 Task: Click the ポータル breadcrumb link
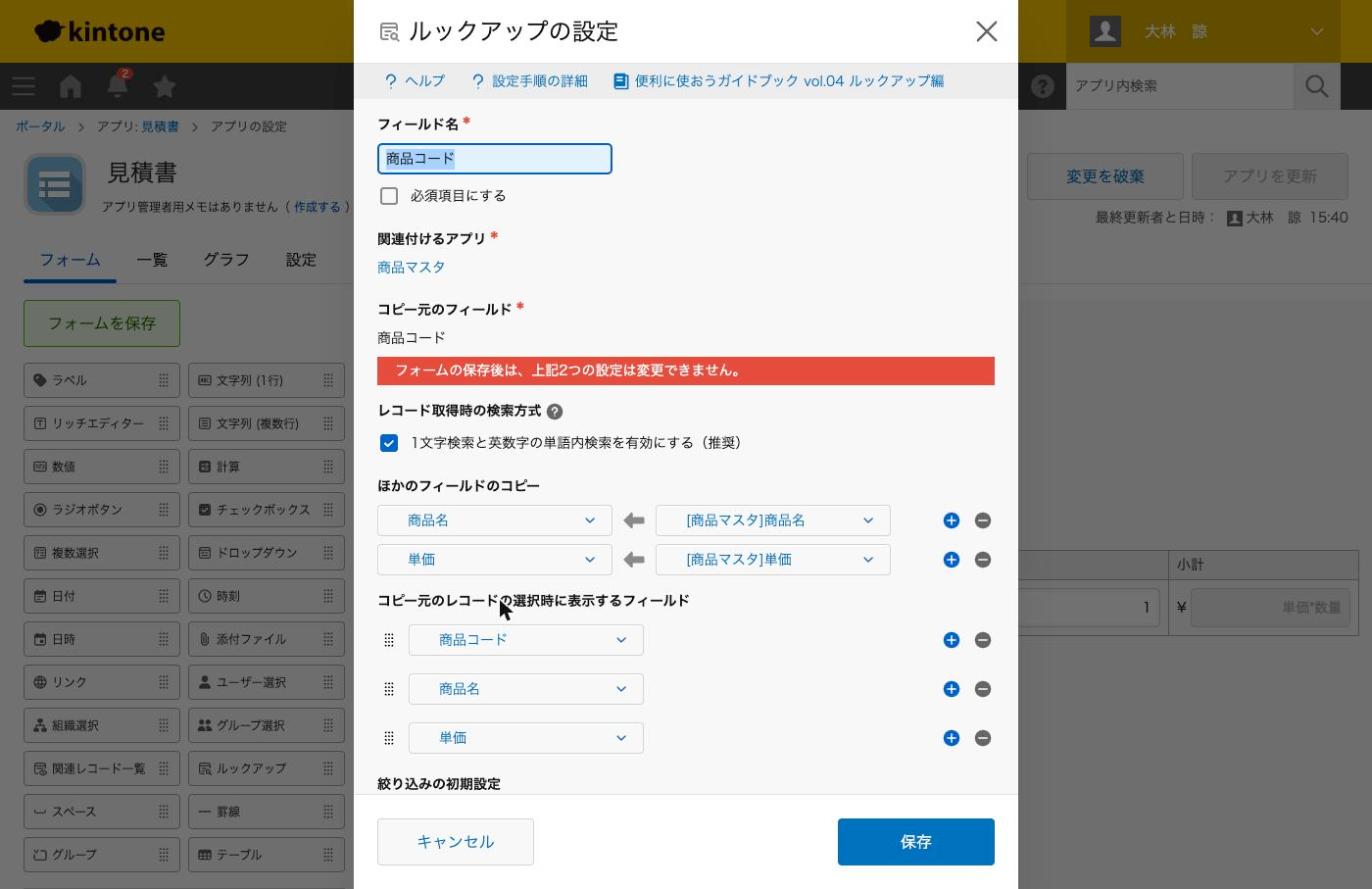tap(40, 127)
